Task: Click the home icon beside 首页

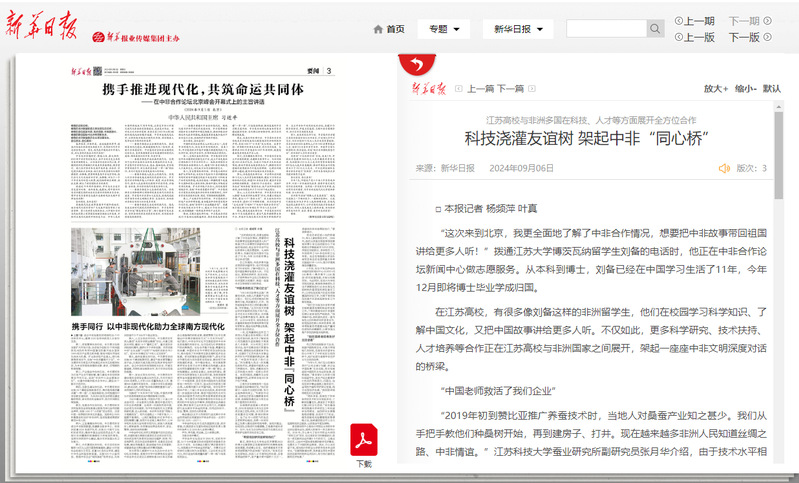Action: click(x=378, y=29)
